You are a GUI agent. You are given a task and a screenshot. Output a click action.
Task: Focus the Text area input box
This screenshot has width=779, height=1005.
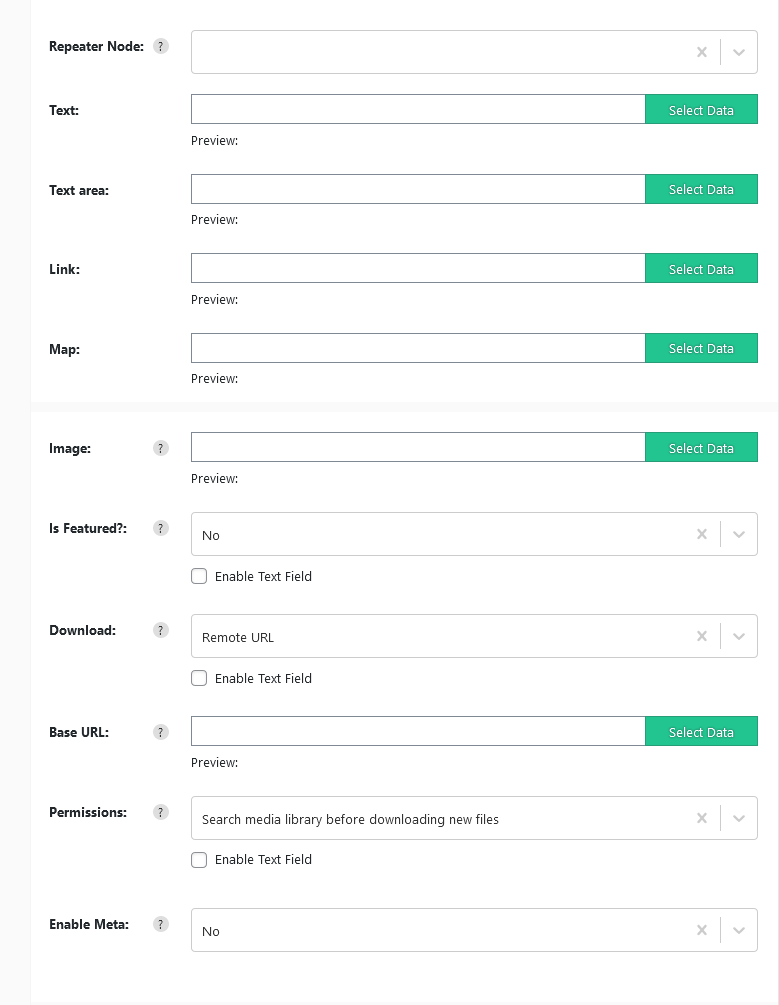[418, 189]
